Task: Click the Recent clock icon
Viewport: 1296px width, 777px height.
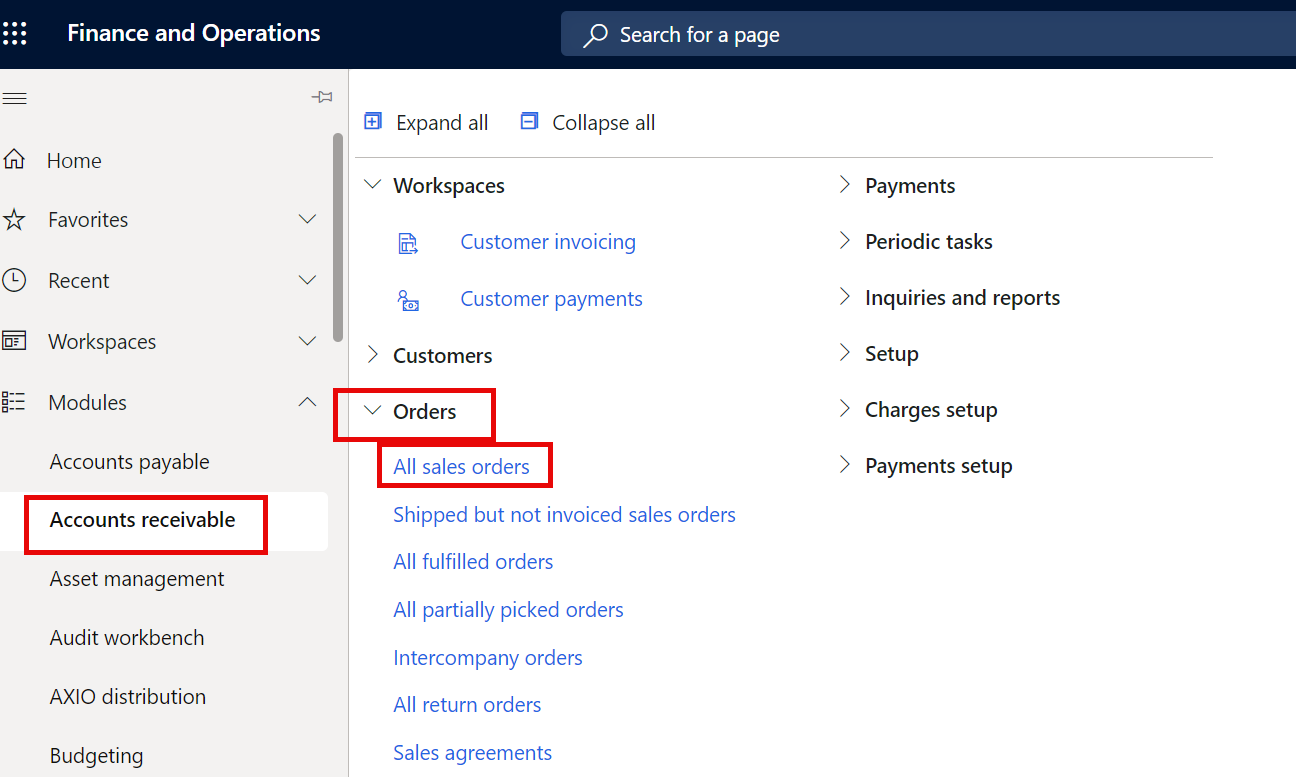Action: coord(17,280)
